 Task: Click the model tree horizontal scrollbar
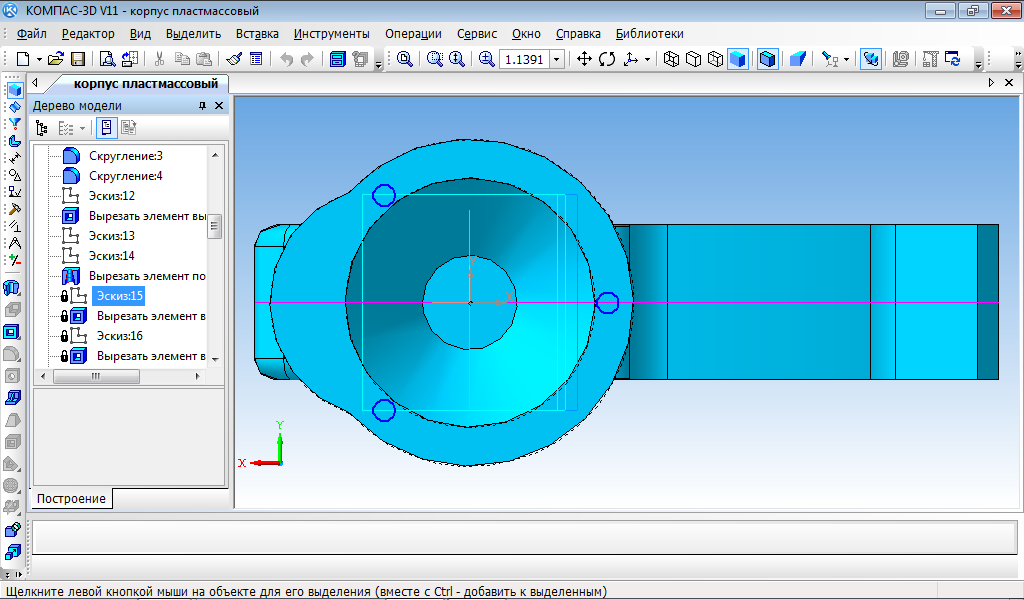point(95,377)
